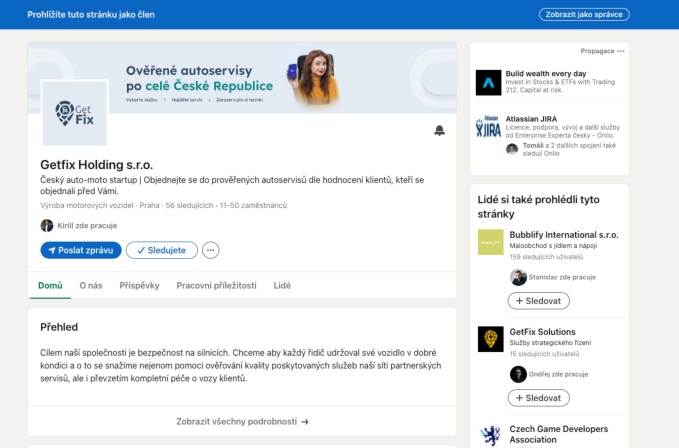
Task: Click Stanislav zde pracuje text
Action: coord(562,277)
